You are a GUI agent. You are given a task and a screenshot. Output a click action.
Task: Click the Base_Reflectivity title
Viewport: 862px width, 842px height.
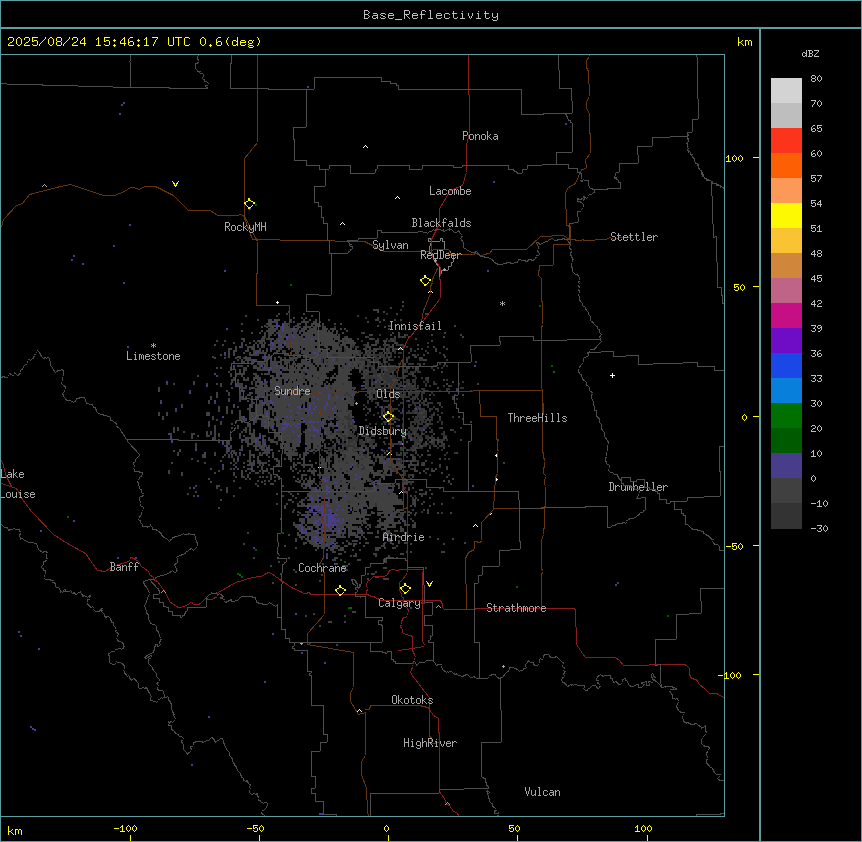point(431,15)
